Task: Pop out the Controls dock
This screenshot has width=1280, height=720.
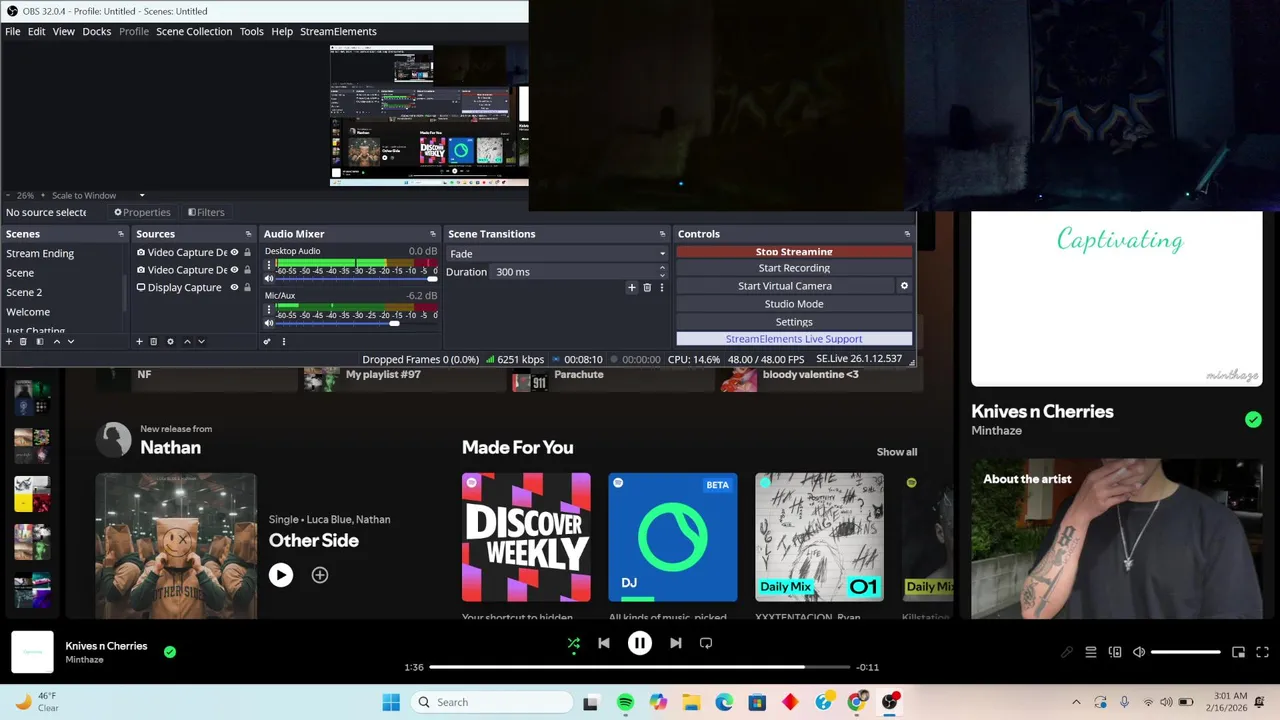Action: point(907,234)
